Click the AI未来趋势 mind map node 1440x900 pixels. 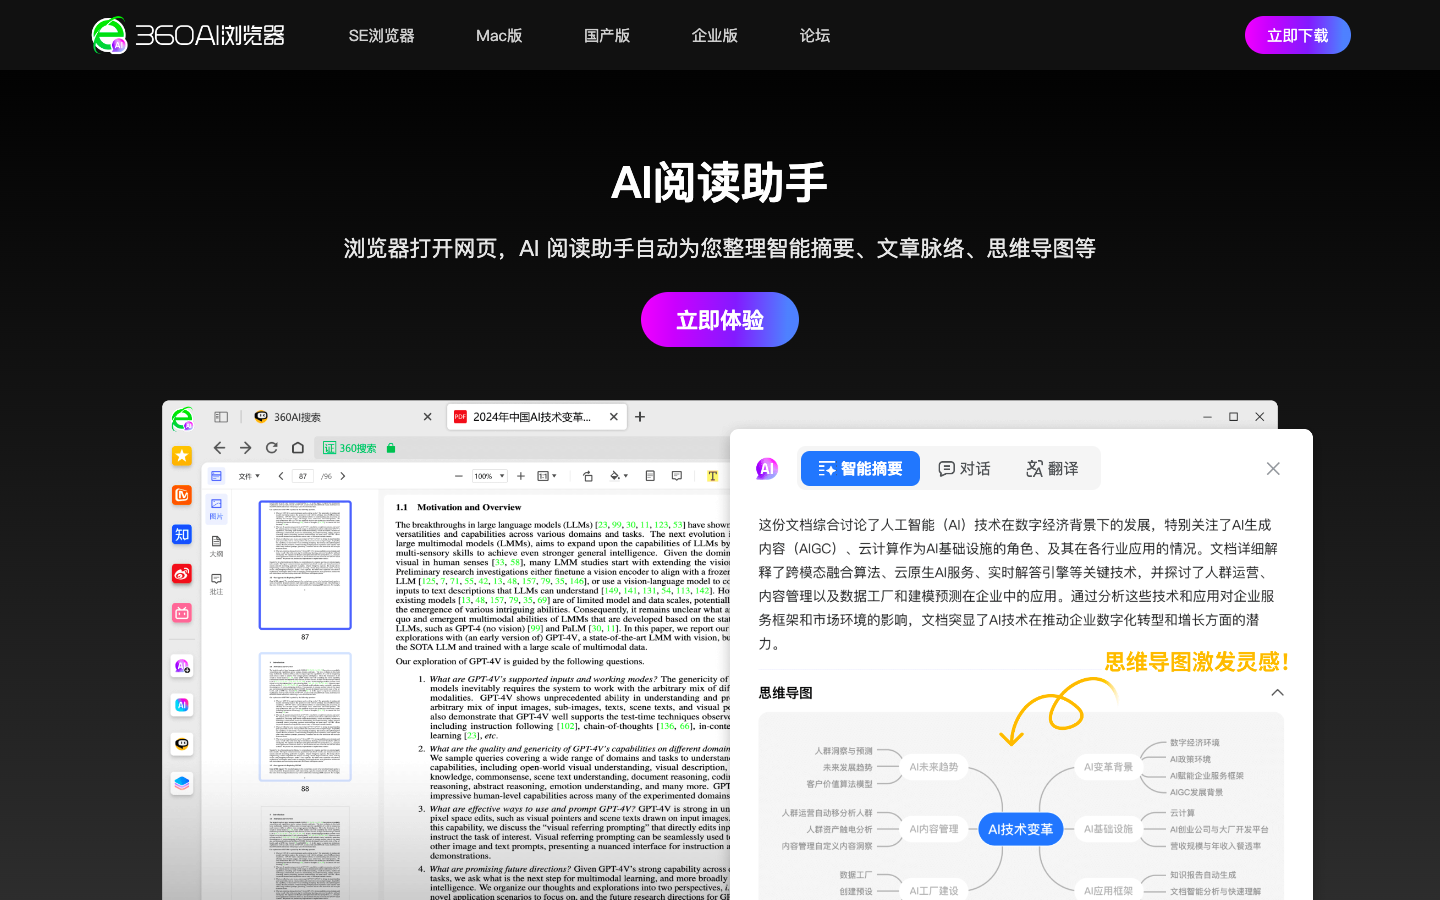[933, 767]
